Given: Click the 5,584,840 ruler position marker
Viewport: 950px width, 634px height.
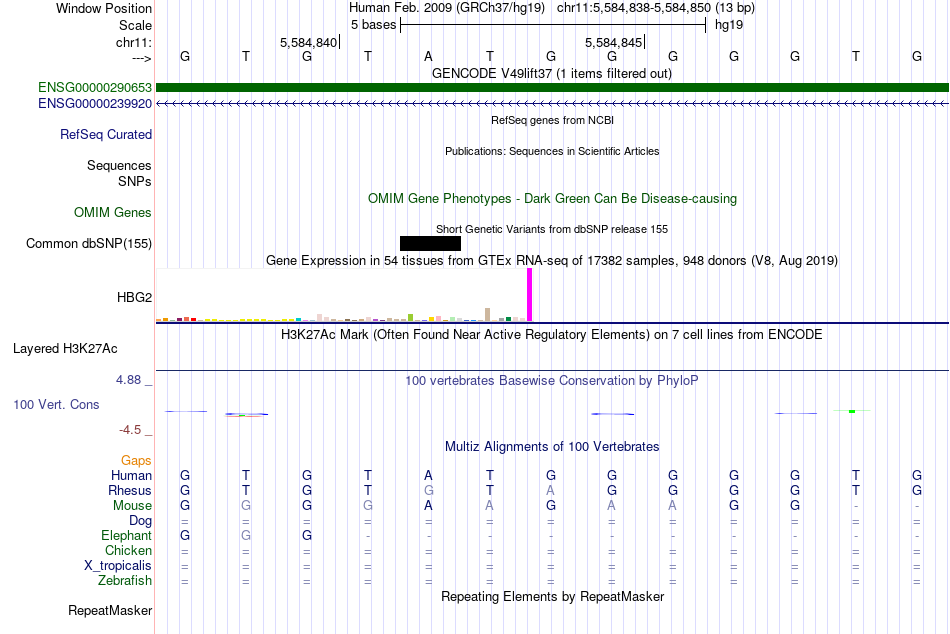Looking at the screenshot, I should pos(310,42).
